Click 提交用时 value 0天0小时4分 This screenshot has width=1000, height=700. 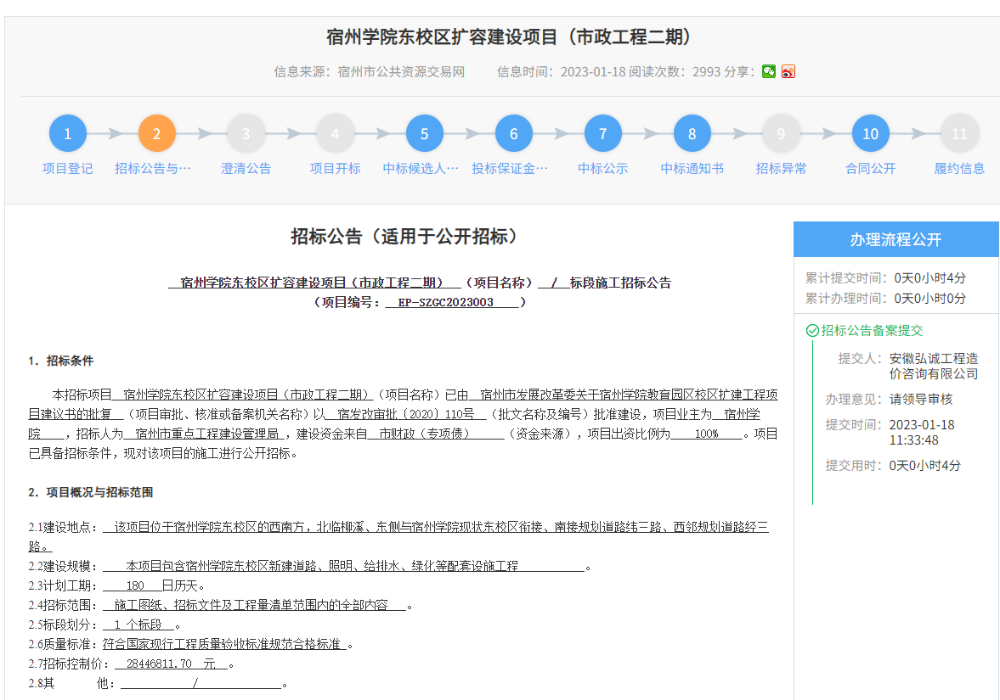coord(925,465)
